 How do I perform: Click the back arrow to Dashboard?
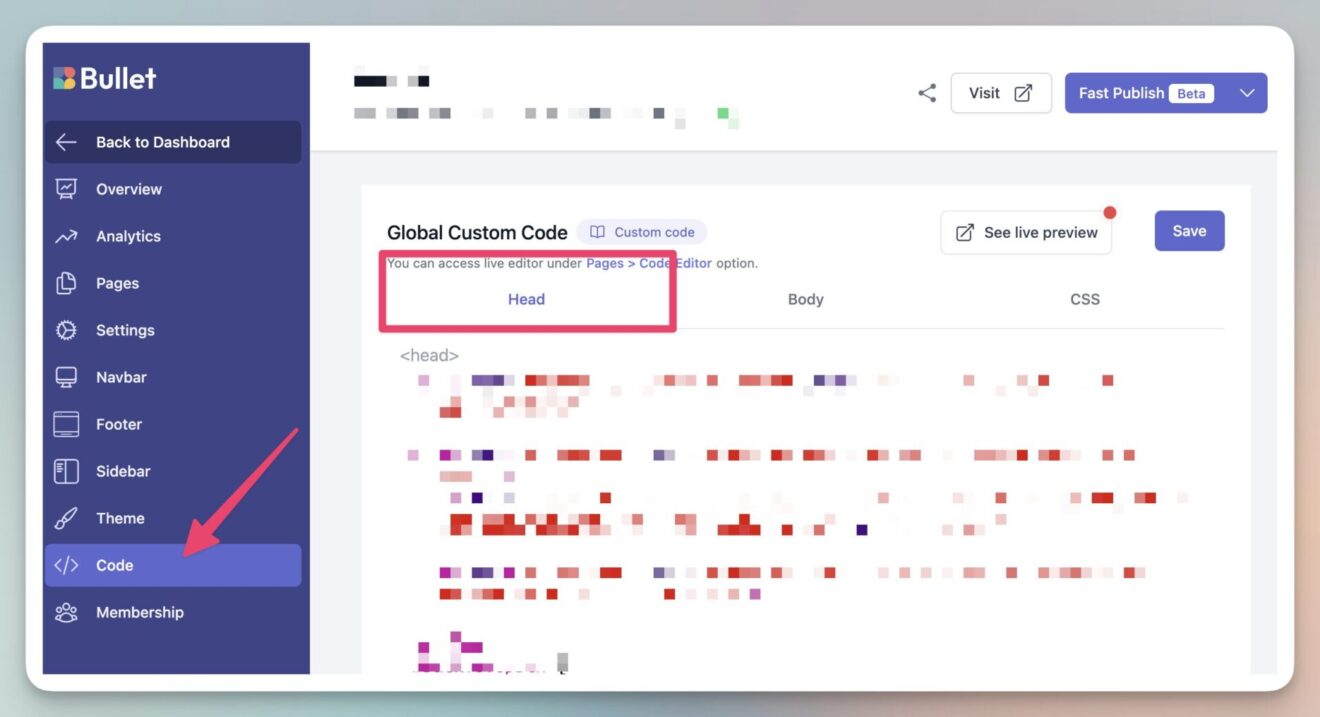[66, 141]
